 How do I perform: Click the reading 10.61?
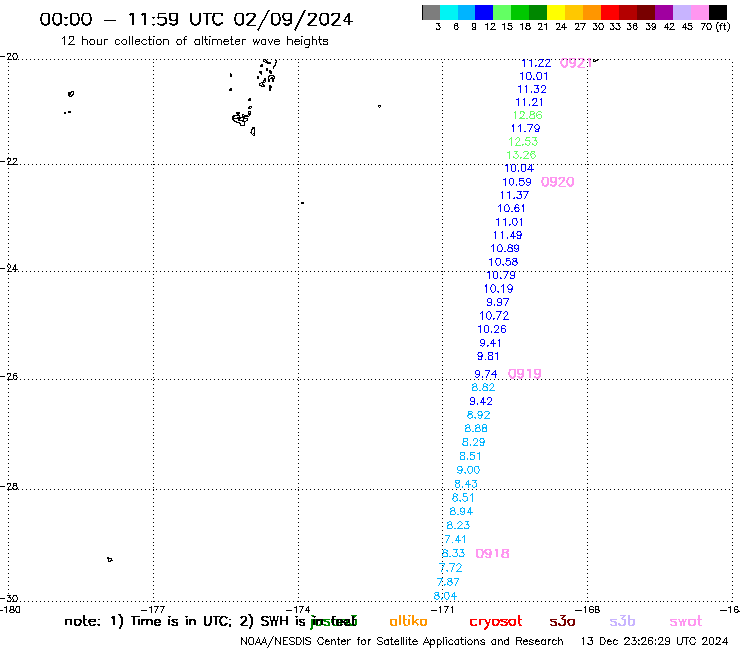pyautogui.click(x=511, y=209)
